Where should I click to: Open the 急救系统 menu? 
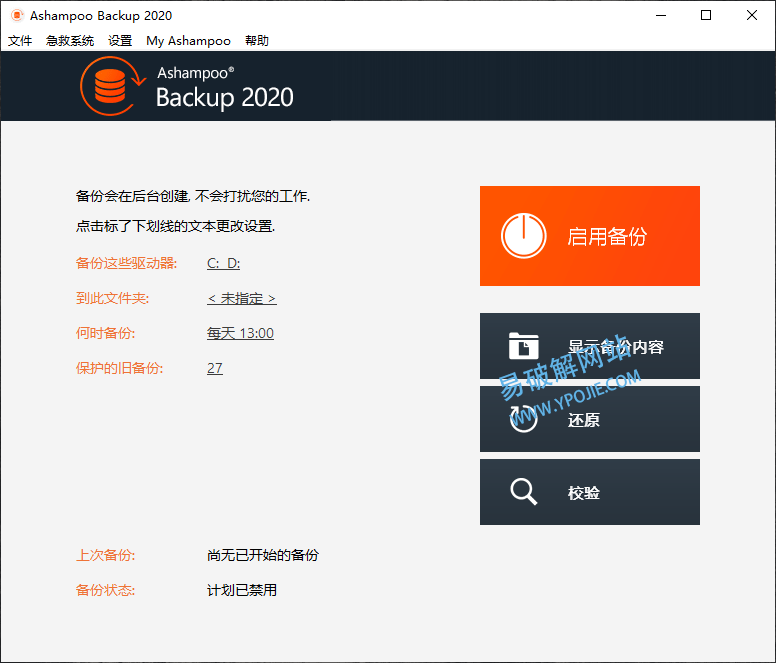pyautogui.click(x=70, y=41)
